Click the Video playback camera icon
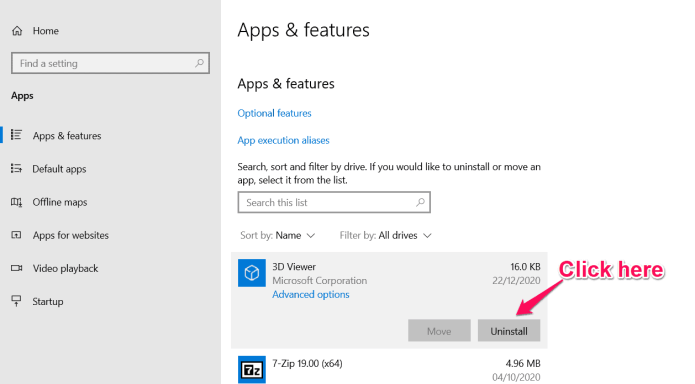The width and height of the screenshot is (695, 384). 16,268
